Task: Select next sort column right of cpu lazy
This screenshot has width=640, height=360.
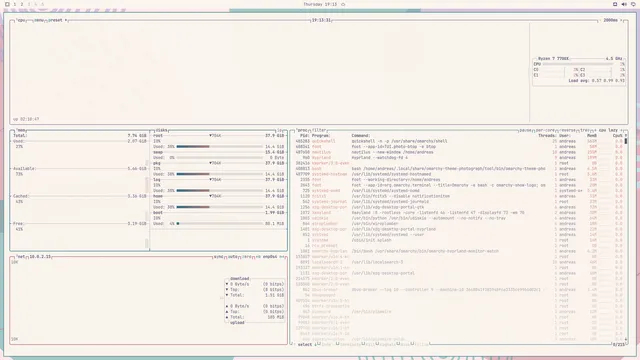Action: (622, 130)
